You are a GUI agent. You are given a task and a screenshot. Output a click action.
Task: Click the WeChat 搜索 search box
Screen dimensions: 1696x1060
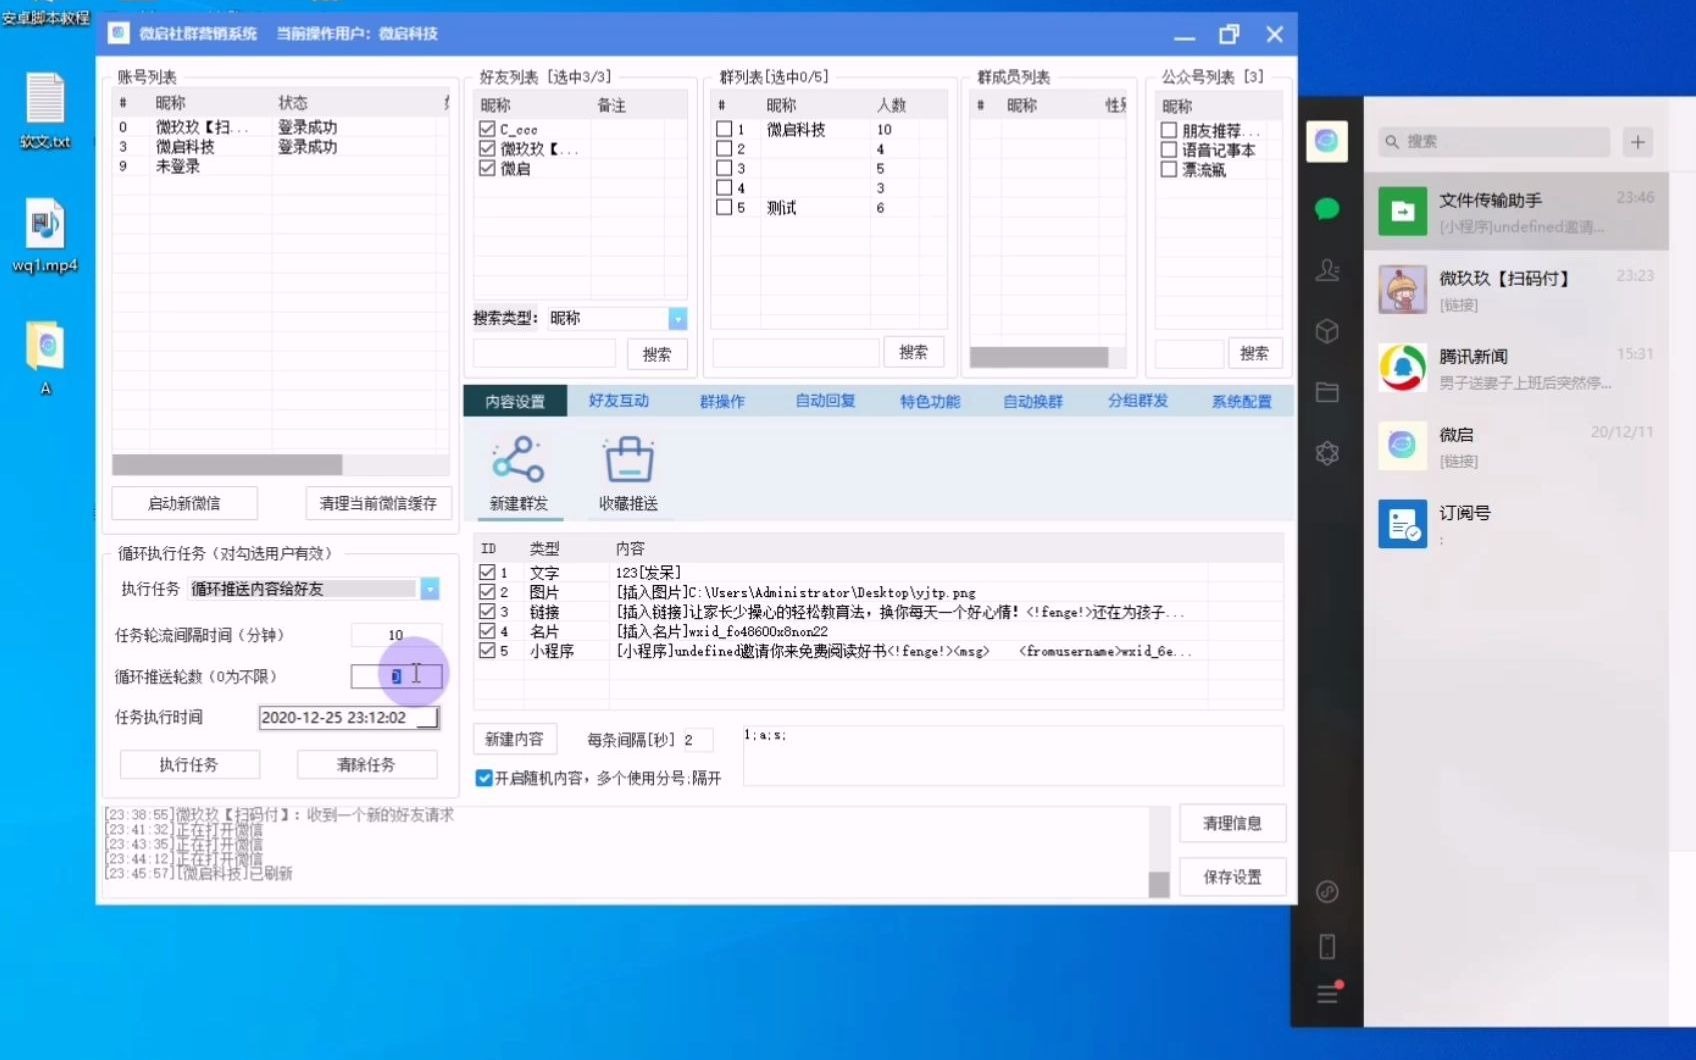1494,142
